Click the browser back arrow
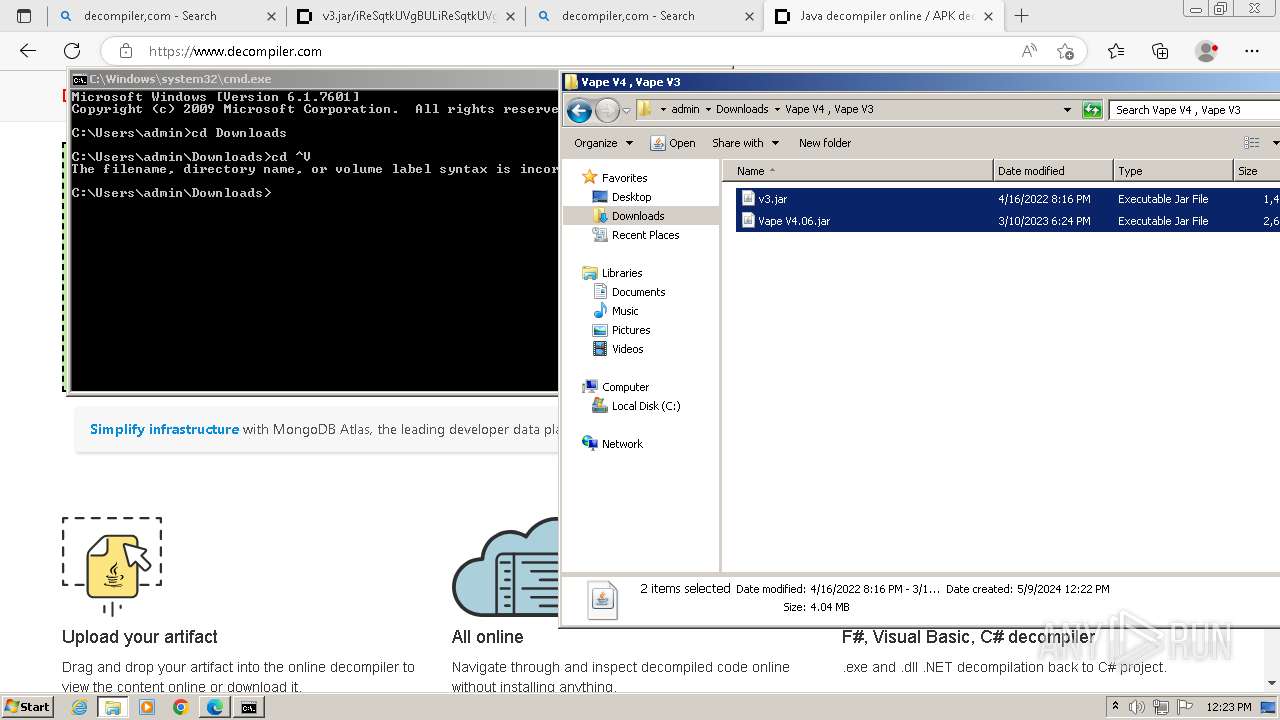The height and width of the screenshot is (720, 1280). [x=28, y=51]
